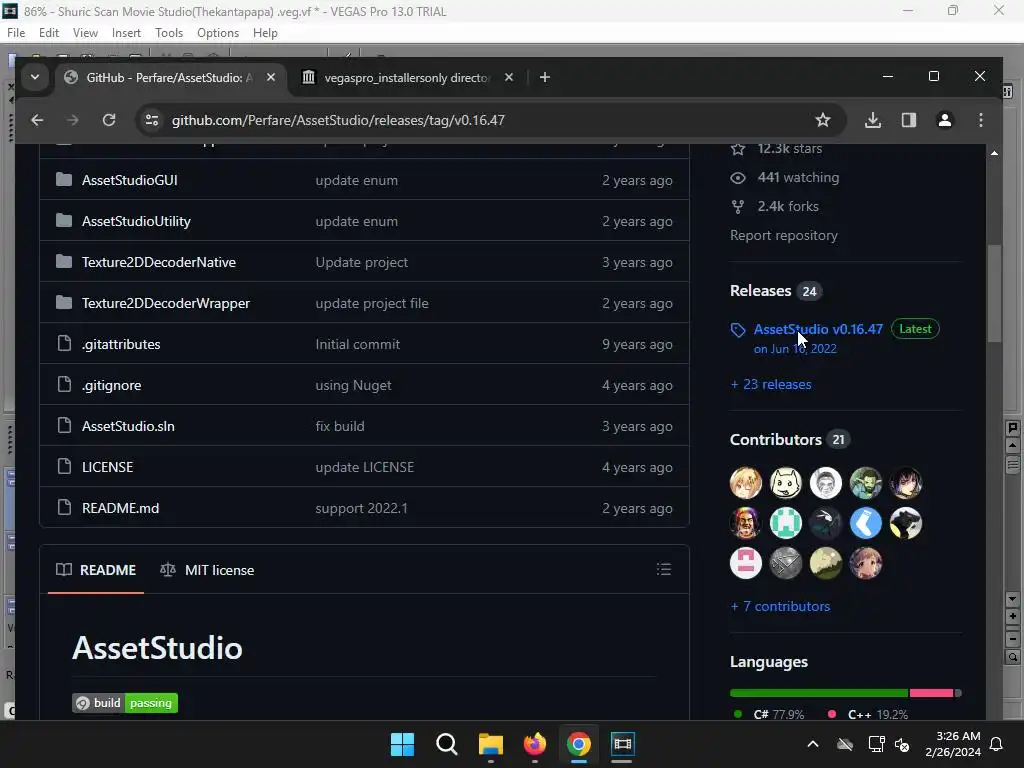This screenshot has width=1024, height=768.
Task: Open Firefox from the taskbar
Action: 535,744
